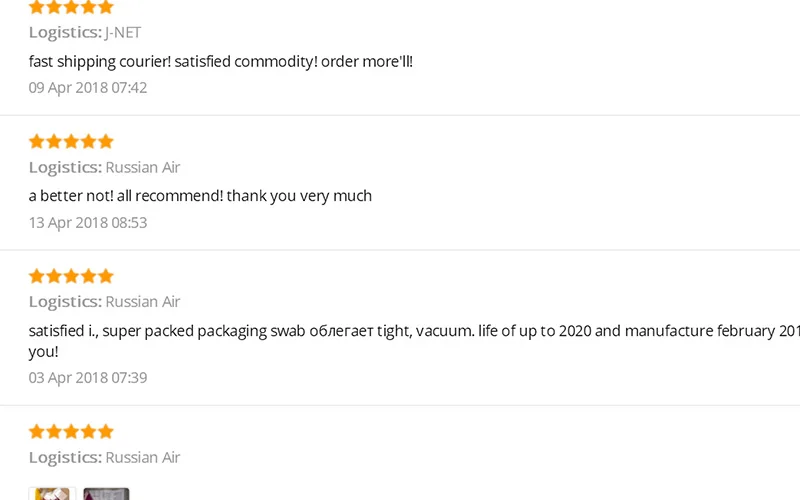Click the '03 Apr 2018 07:39' timestamp
The image size is (800, 500).
point(88,377)
